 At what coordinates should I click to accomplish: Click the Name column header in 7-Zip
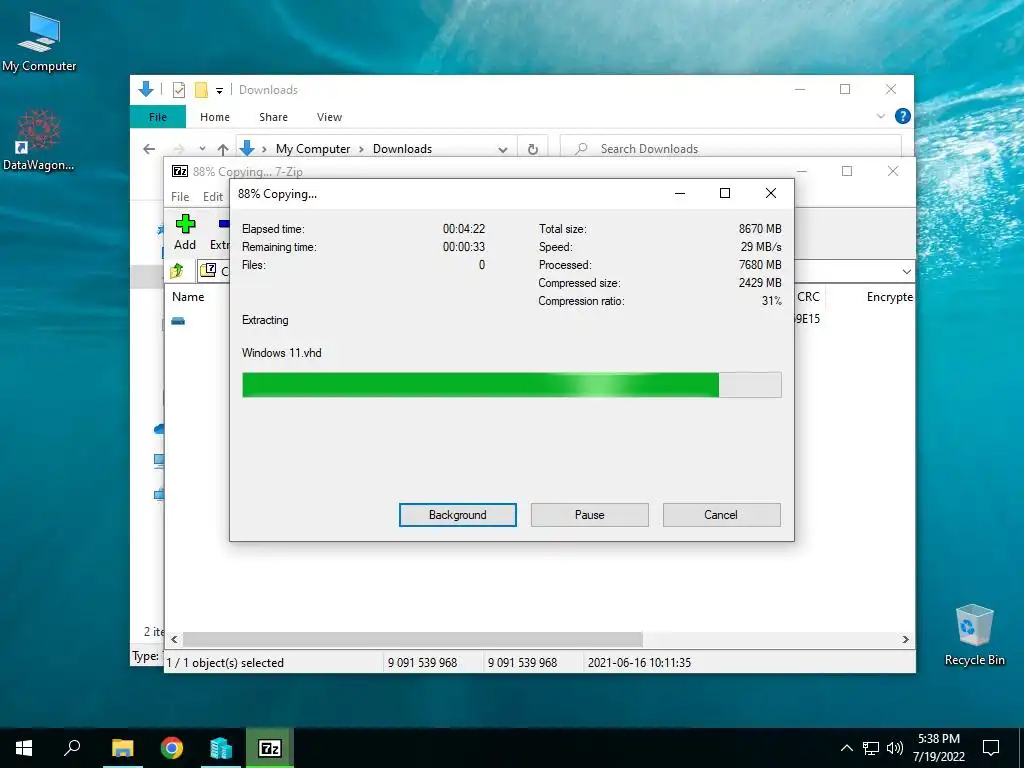[x=188, y=296]
